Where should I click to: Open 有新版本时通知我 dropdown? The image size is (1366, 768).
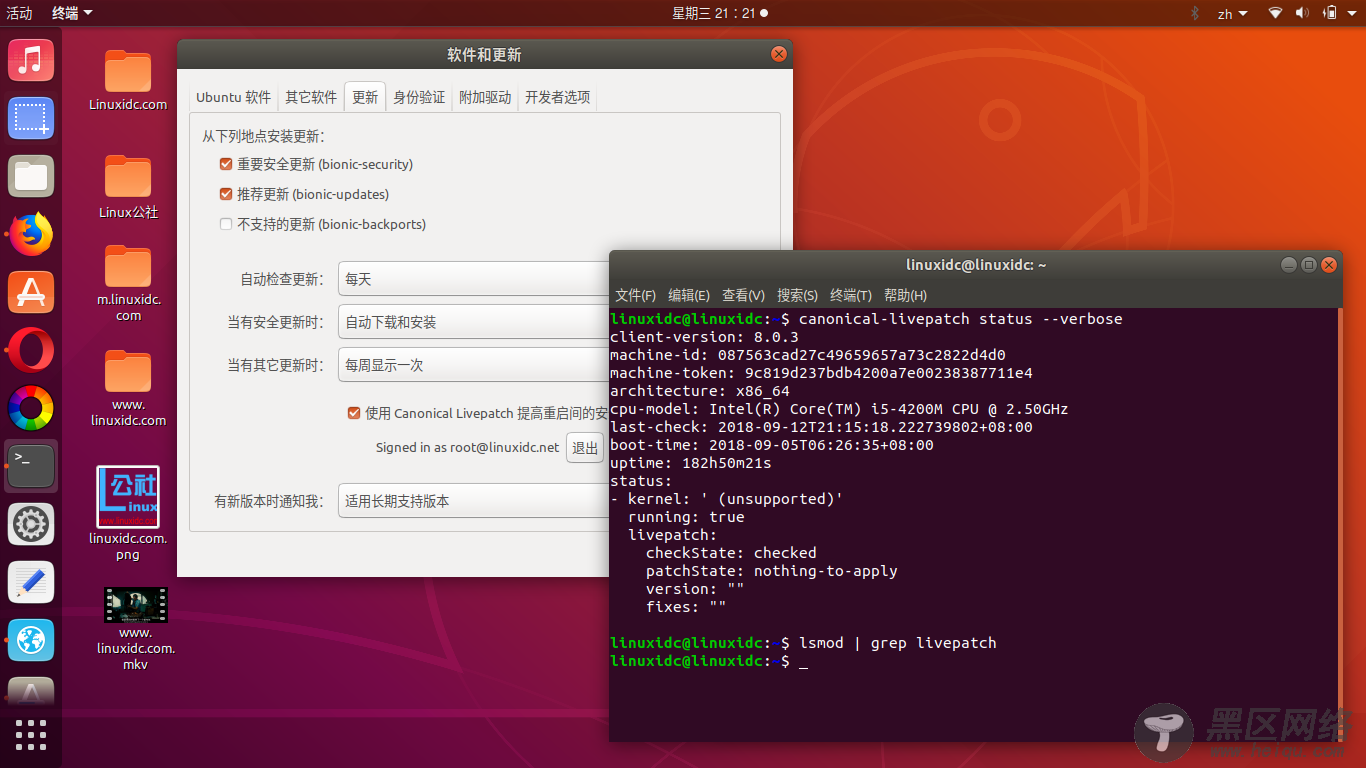click(x=474, y=501)
